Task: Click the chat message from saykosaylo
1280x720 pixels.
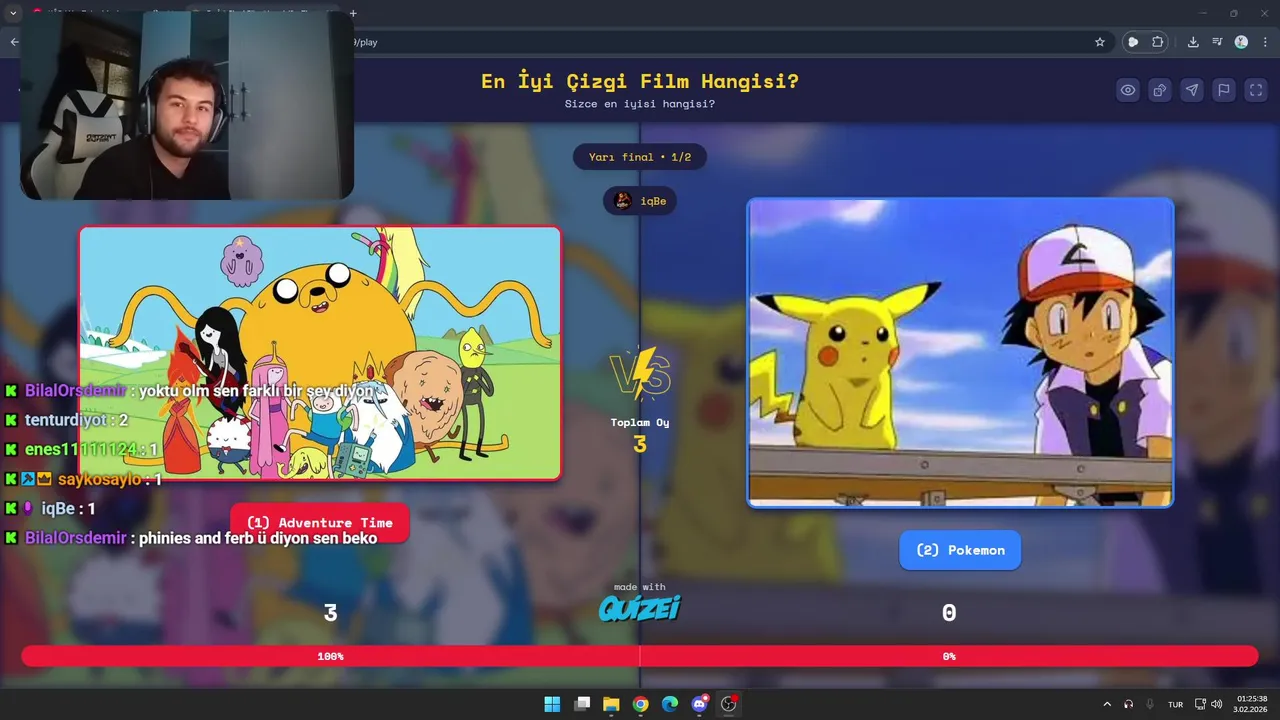Action: coord(83,479)
